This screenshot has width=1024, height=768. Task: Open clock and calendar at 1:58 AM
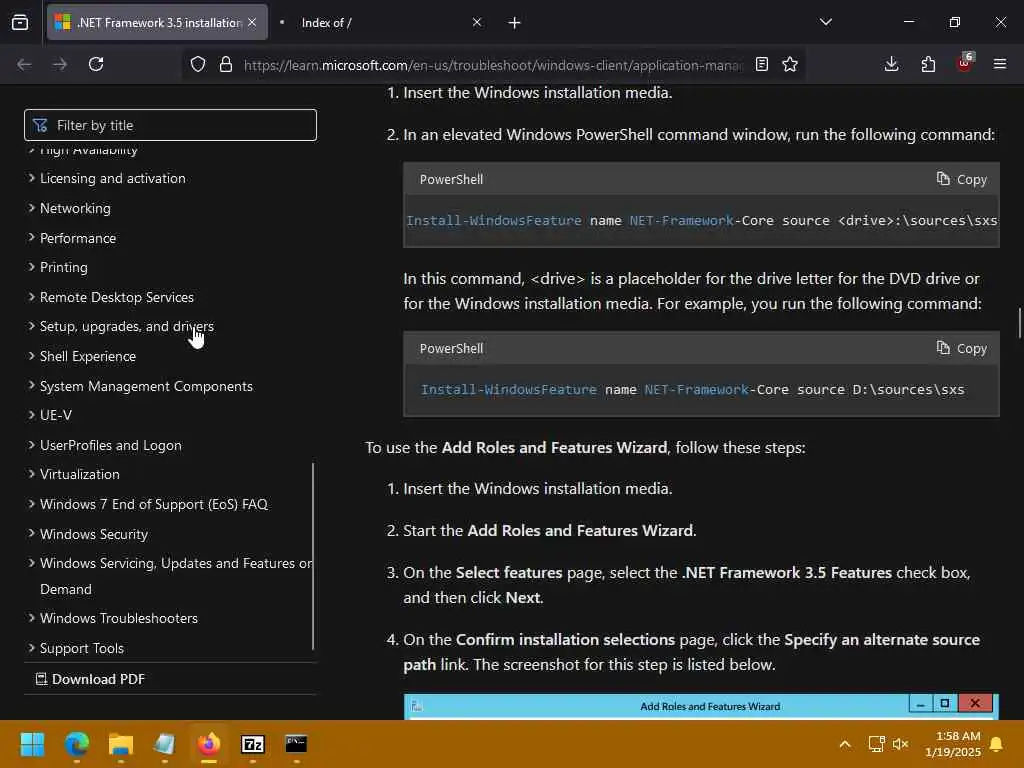953,744
